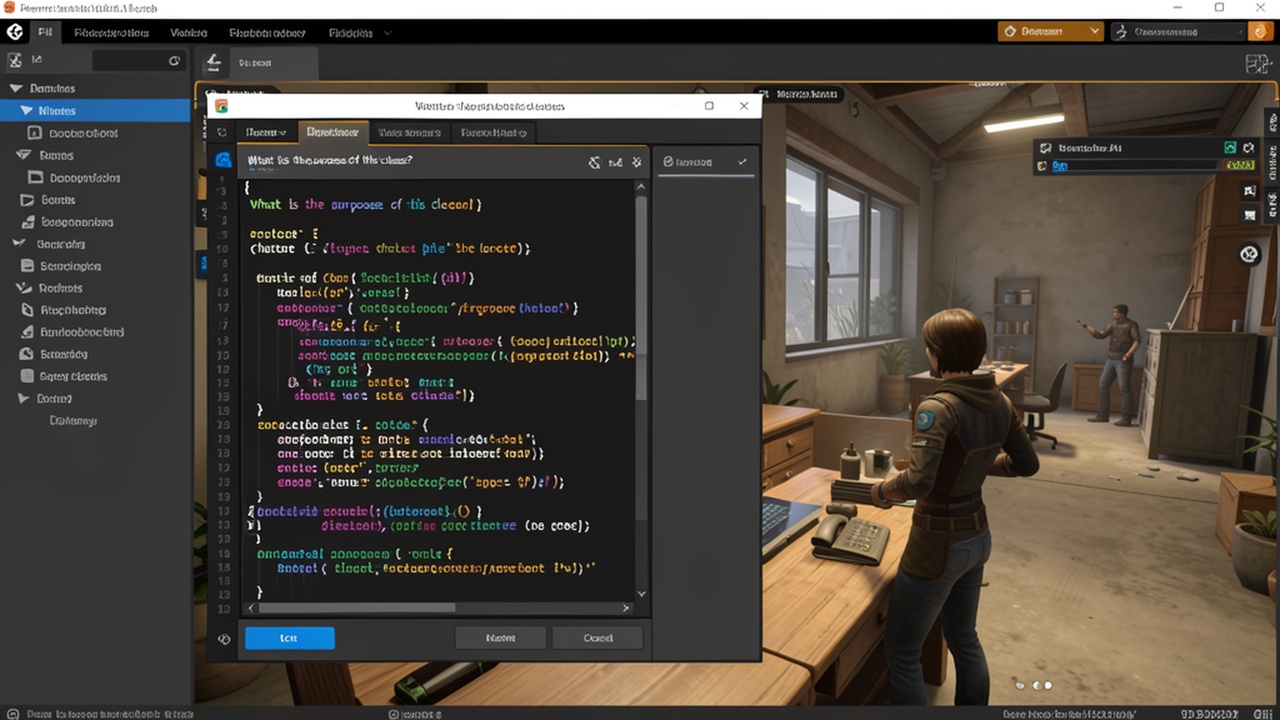Viewport: 1280px width, 720px height.
Task: Collapse the topmost tree section in left sidebar
Action: [15, 89]
